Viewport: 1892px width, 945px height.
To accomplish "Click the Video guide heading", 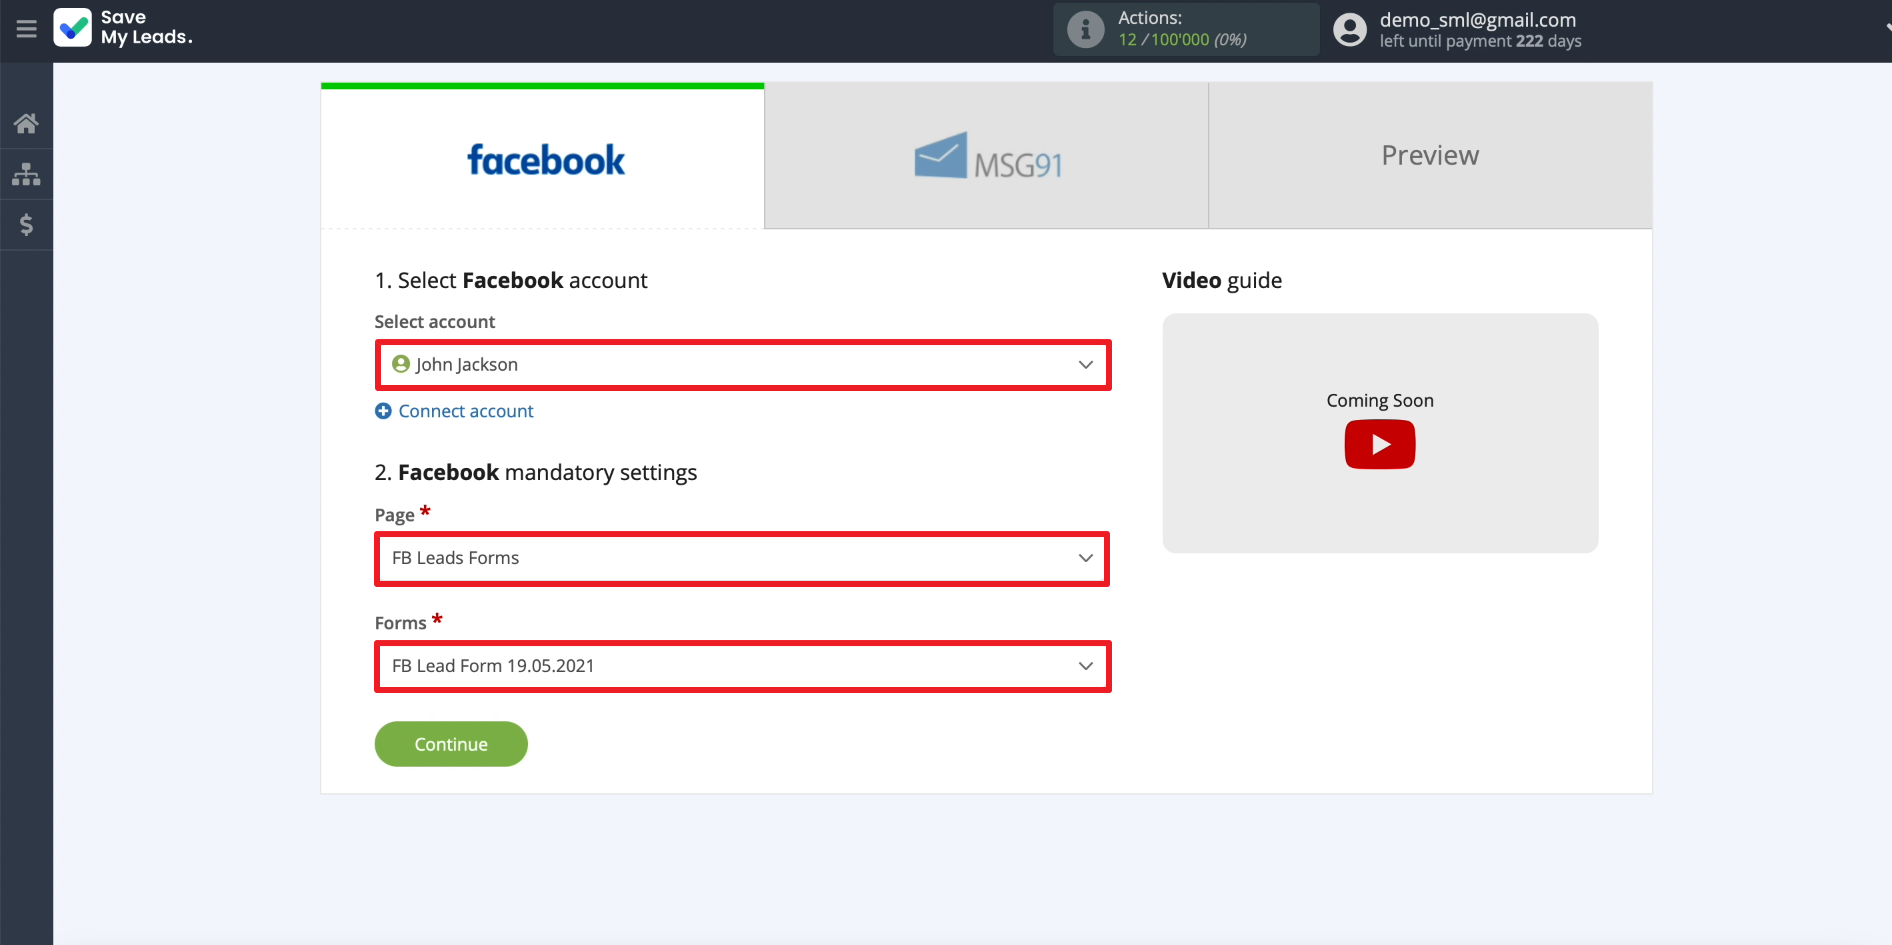I will (1222, 281).
